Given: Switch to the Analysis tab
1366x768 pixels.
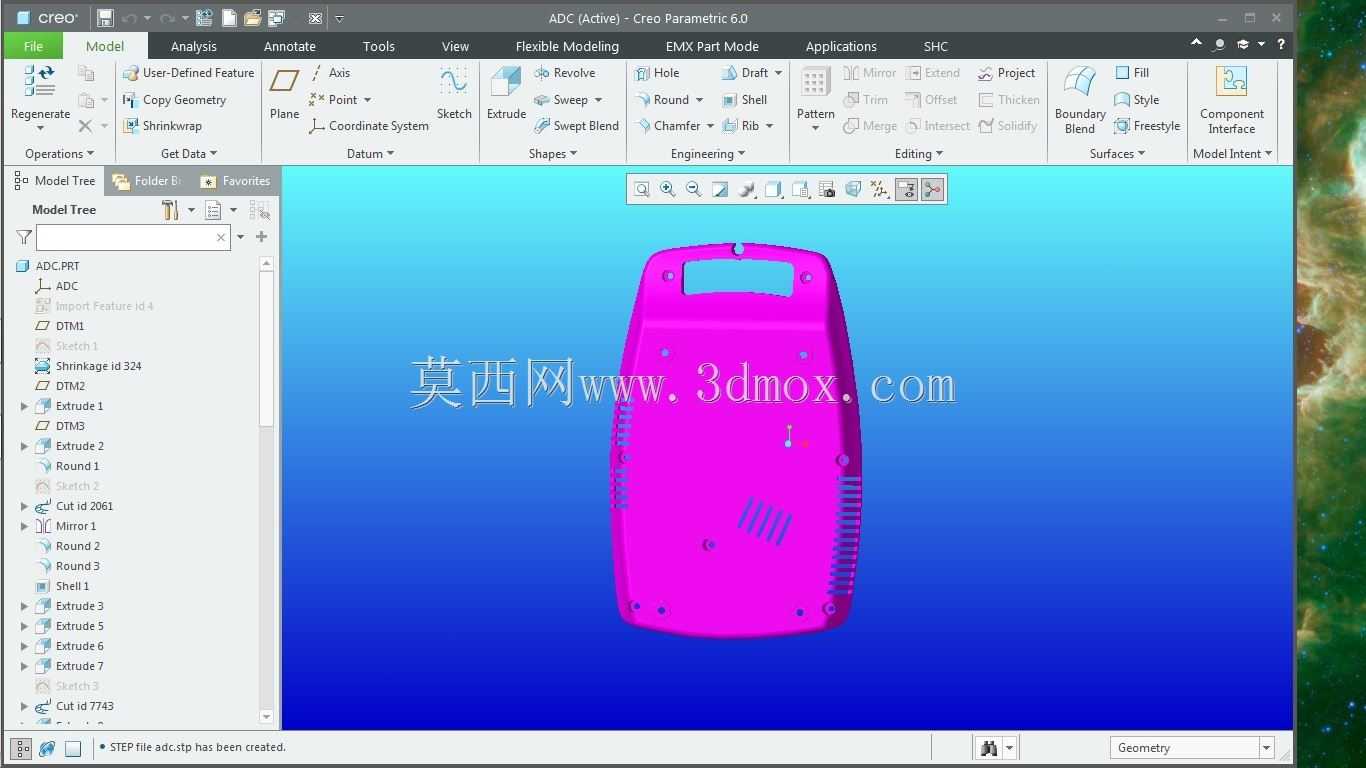Looking at the screenshot, I should coord(193,46).
